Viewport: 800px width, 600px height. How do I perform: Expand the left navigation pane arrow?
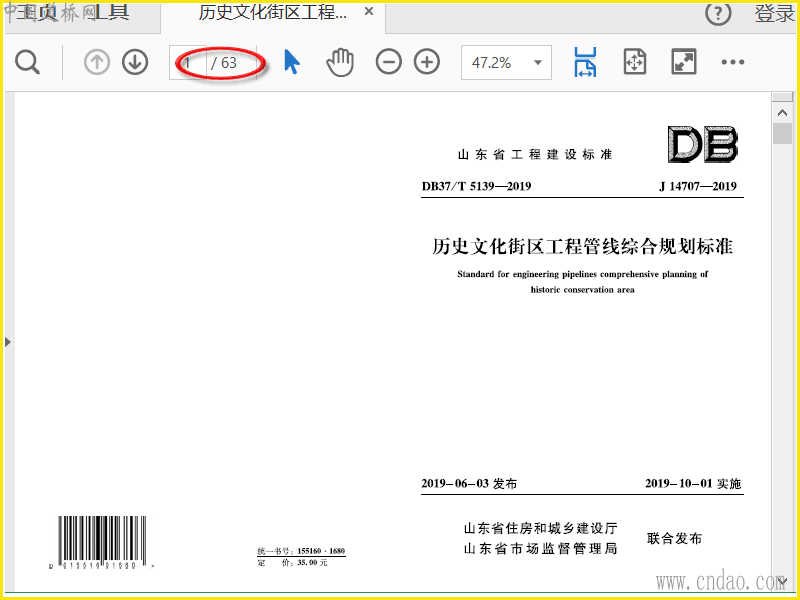click(x=8, y=341)
